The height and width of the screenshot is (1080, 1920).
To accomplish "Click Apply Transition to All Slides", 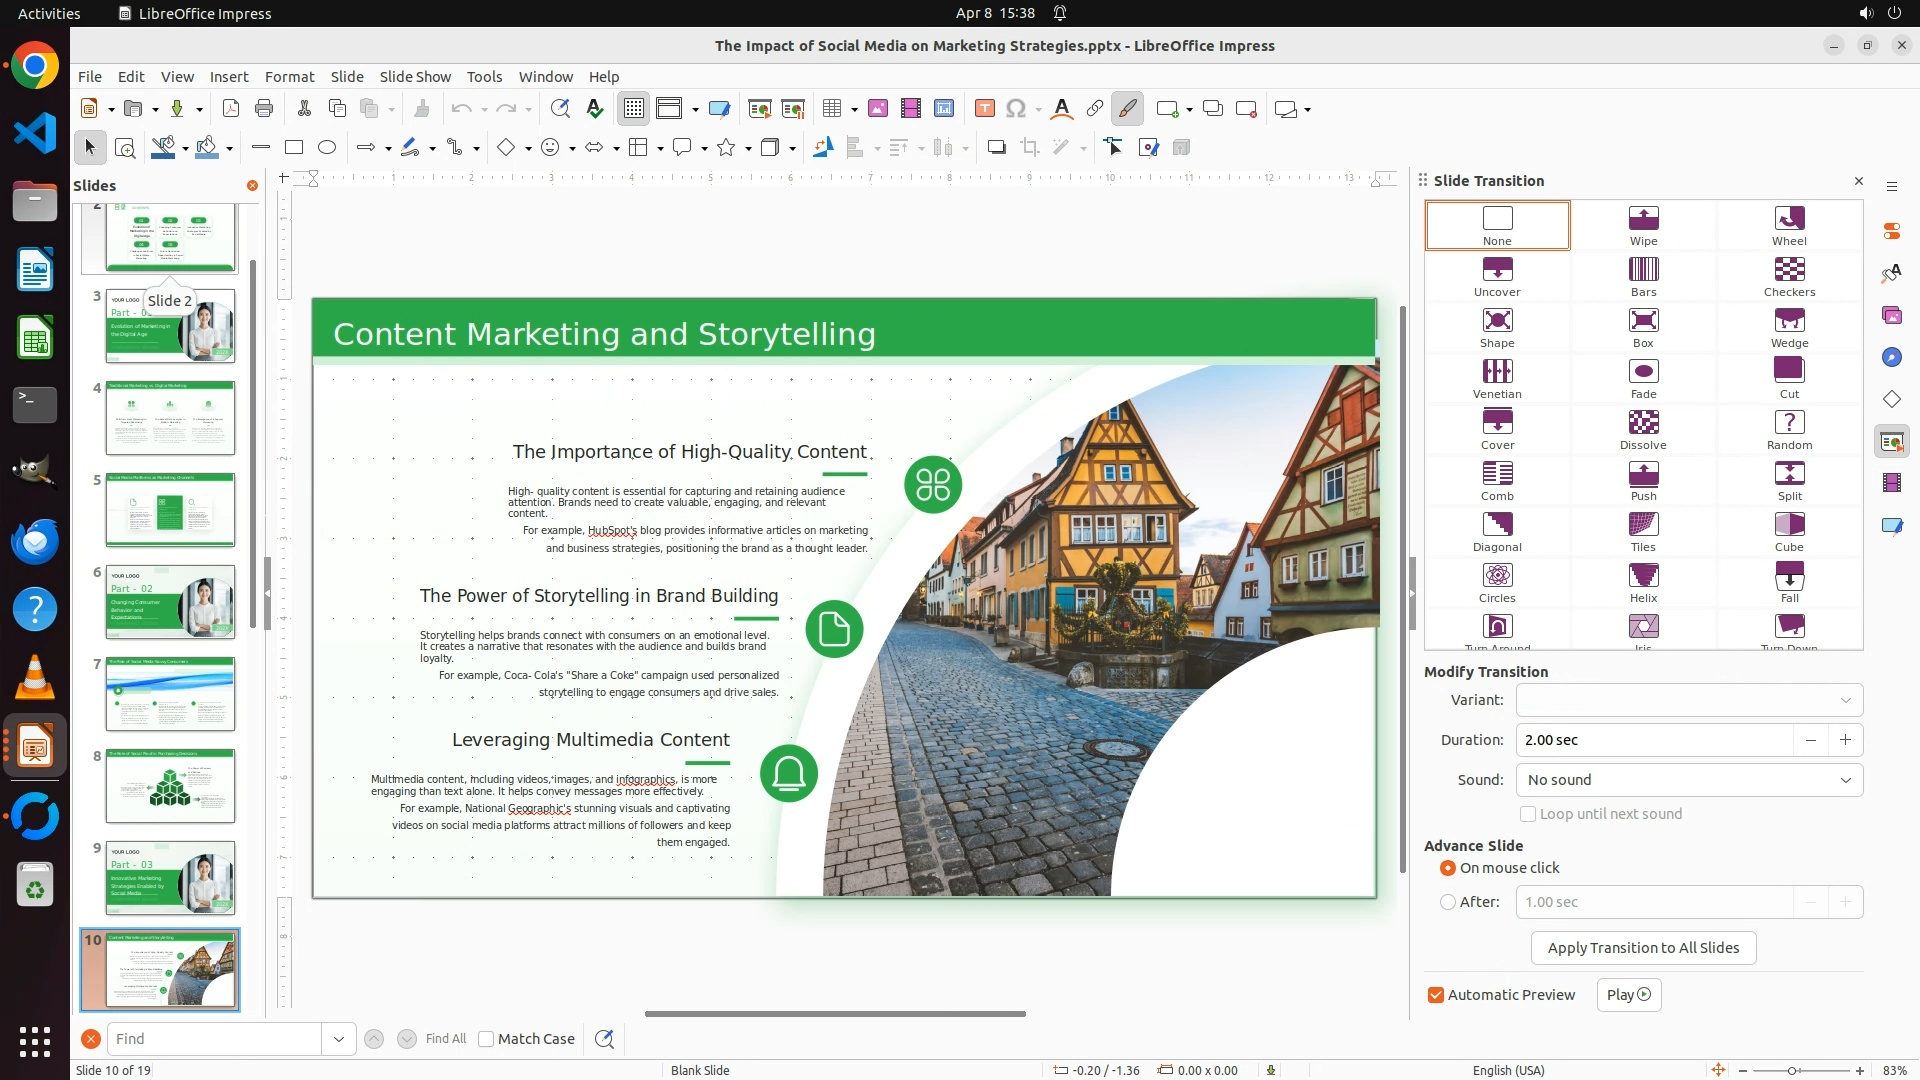I will (1643, 948).
